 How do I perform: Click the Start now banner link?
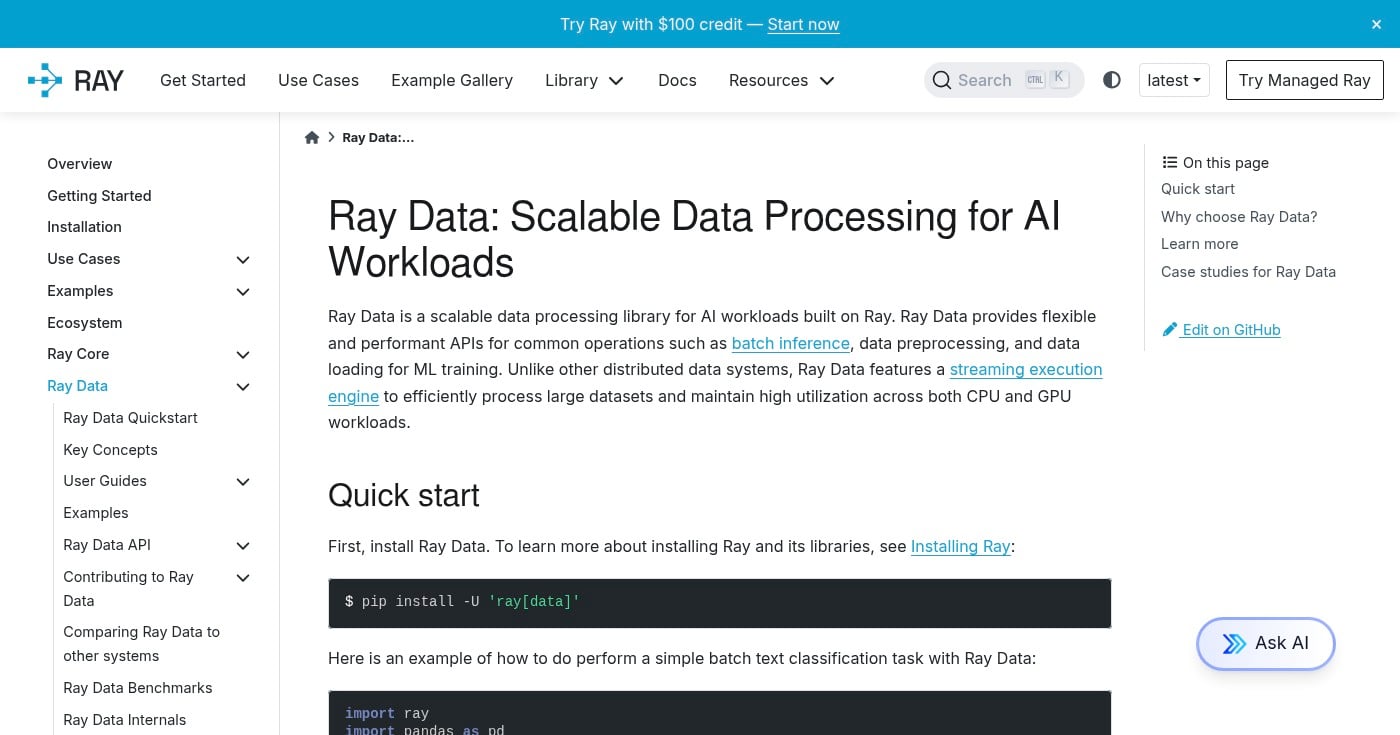[803, 24]
